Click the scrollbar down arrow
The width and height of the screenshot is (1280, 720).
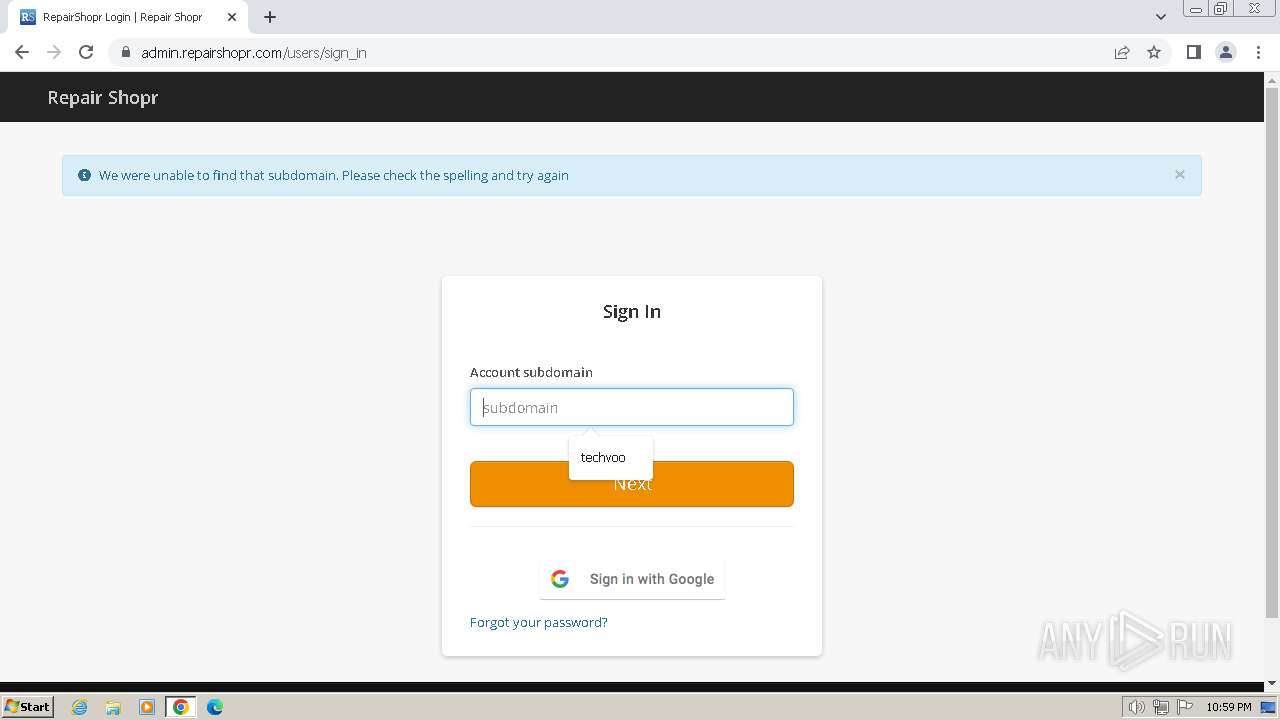click(1272, 683)
